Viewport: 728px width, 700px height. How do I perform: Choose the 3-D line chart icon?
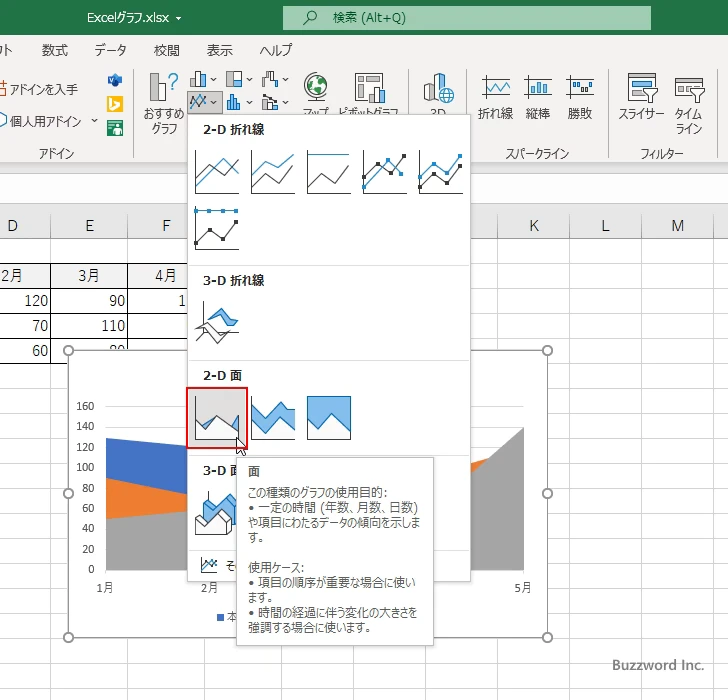point(217,323)
